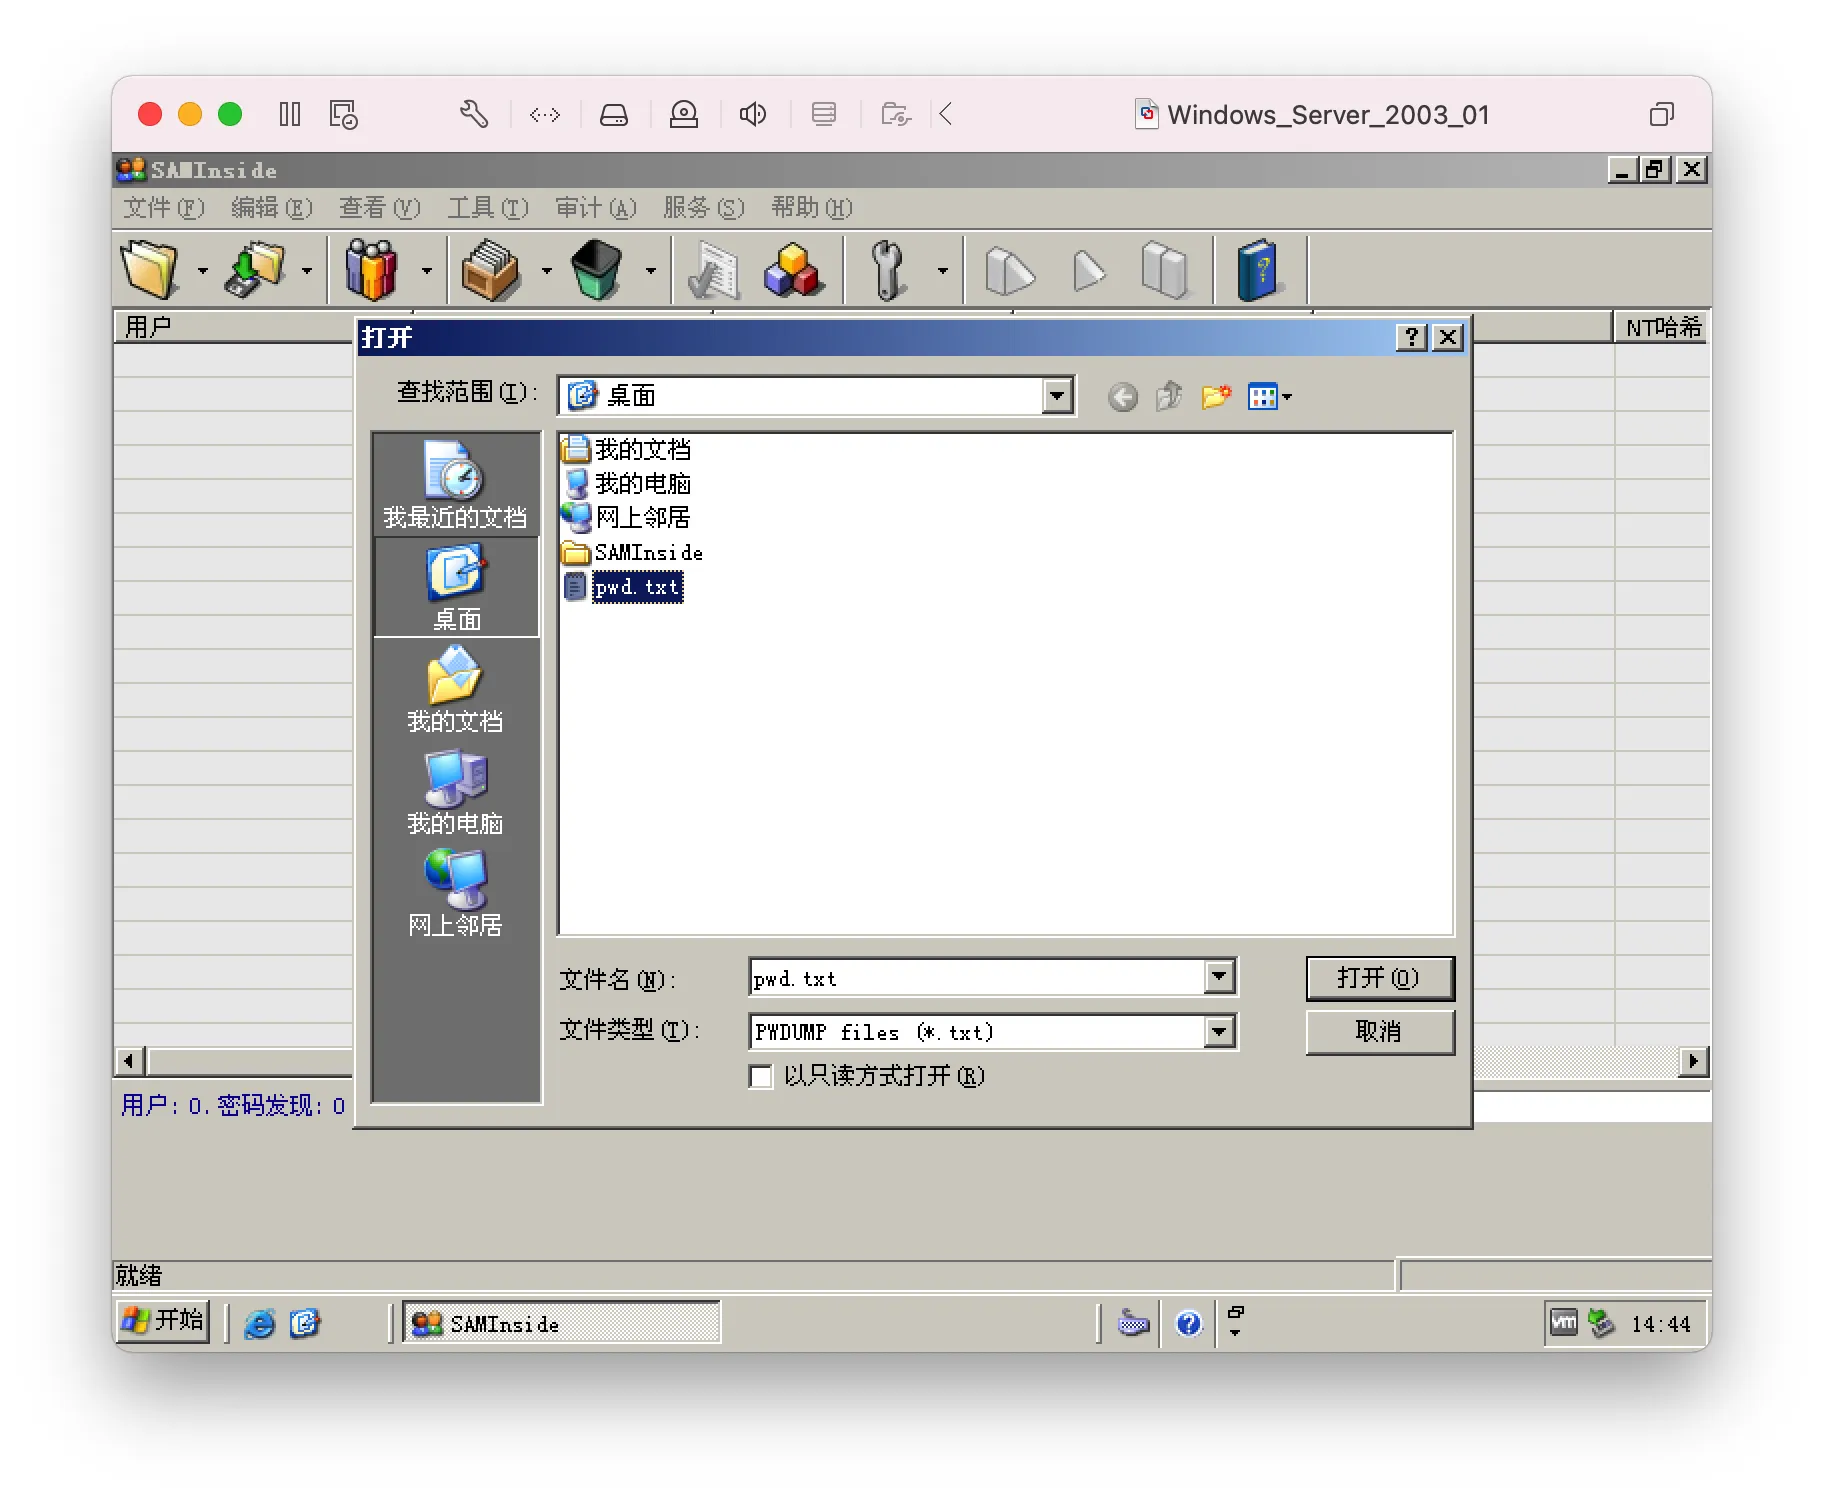
Task: Open the 工具(T) menu
Action: coord(488,208)
